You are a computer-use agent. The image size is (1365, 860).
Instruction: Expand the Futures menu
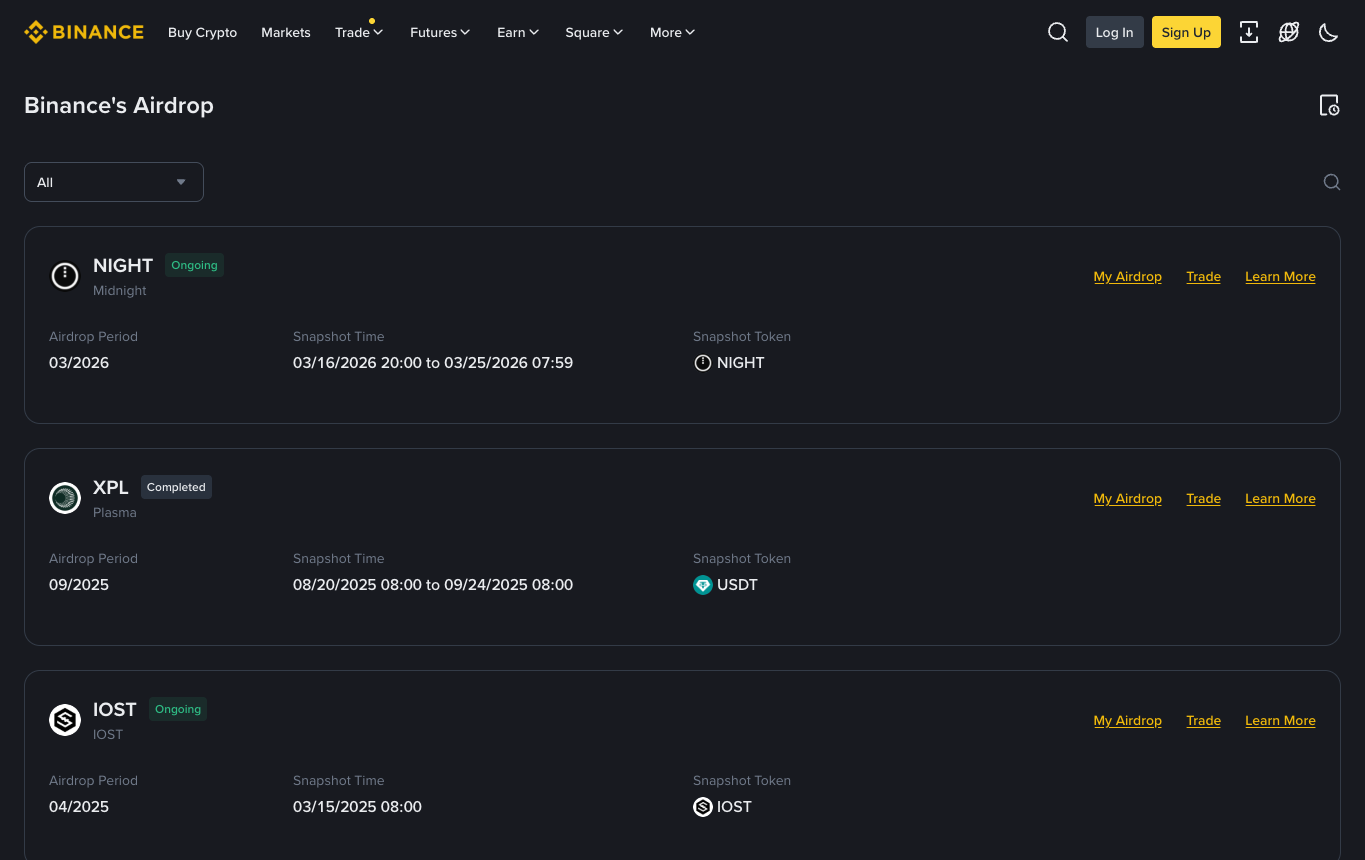(x=440, y=32)
